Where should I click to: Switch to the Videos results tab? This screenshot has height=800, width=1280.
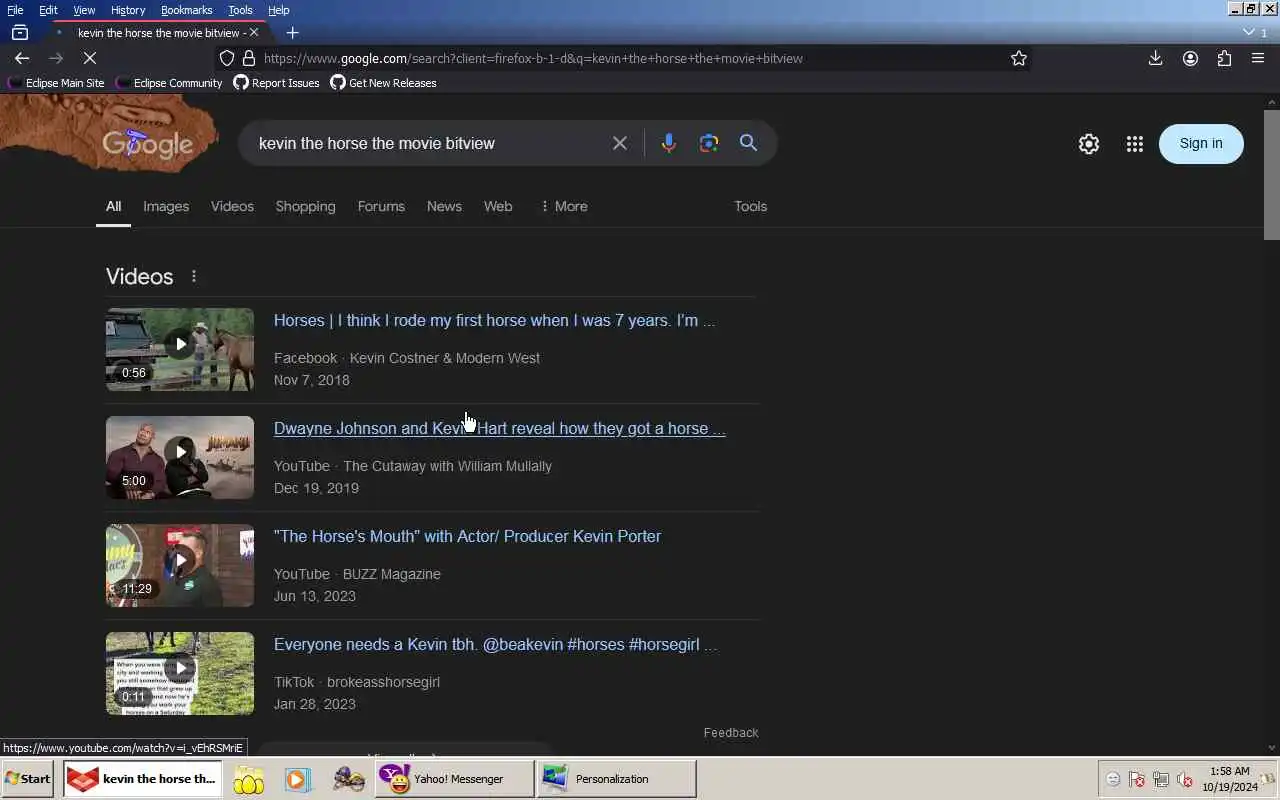click(232, 206)
